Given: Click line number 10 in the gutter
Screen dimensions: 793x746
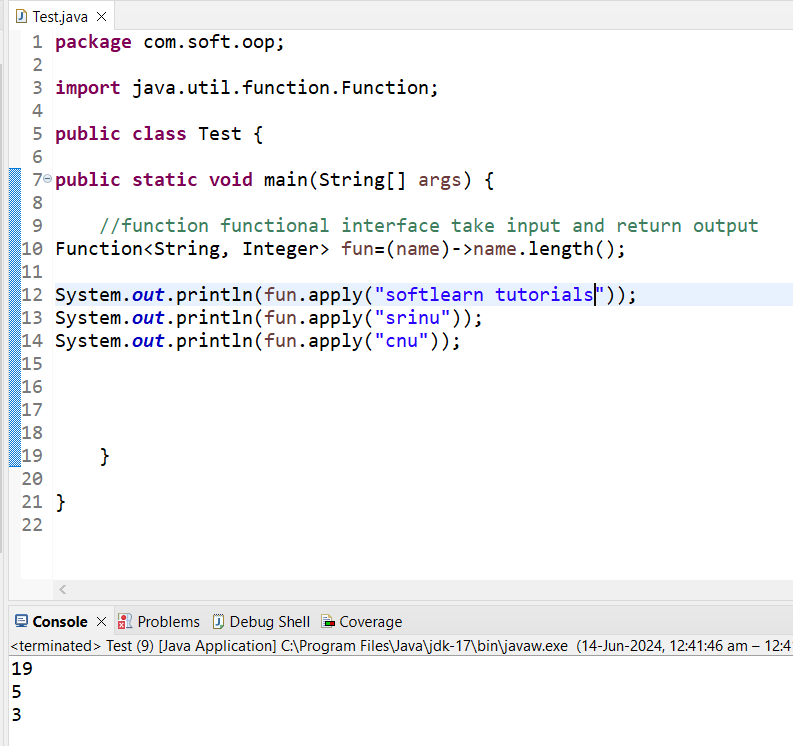Looking at the screenshot, I should point(31,249).
